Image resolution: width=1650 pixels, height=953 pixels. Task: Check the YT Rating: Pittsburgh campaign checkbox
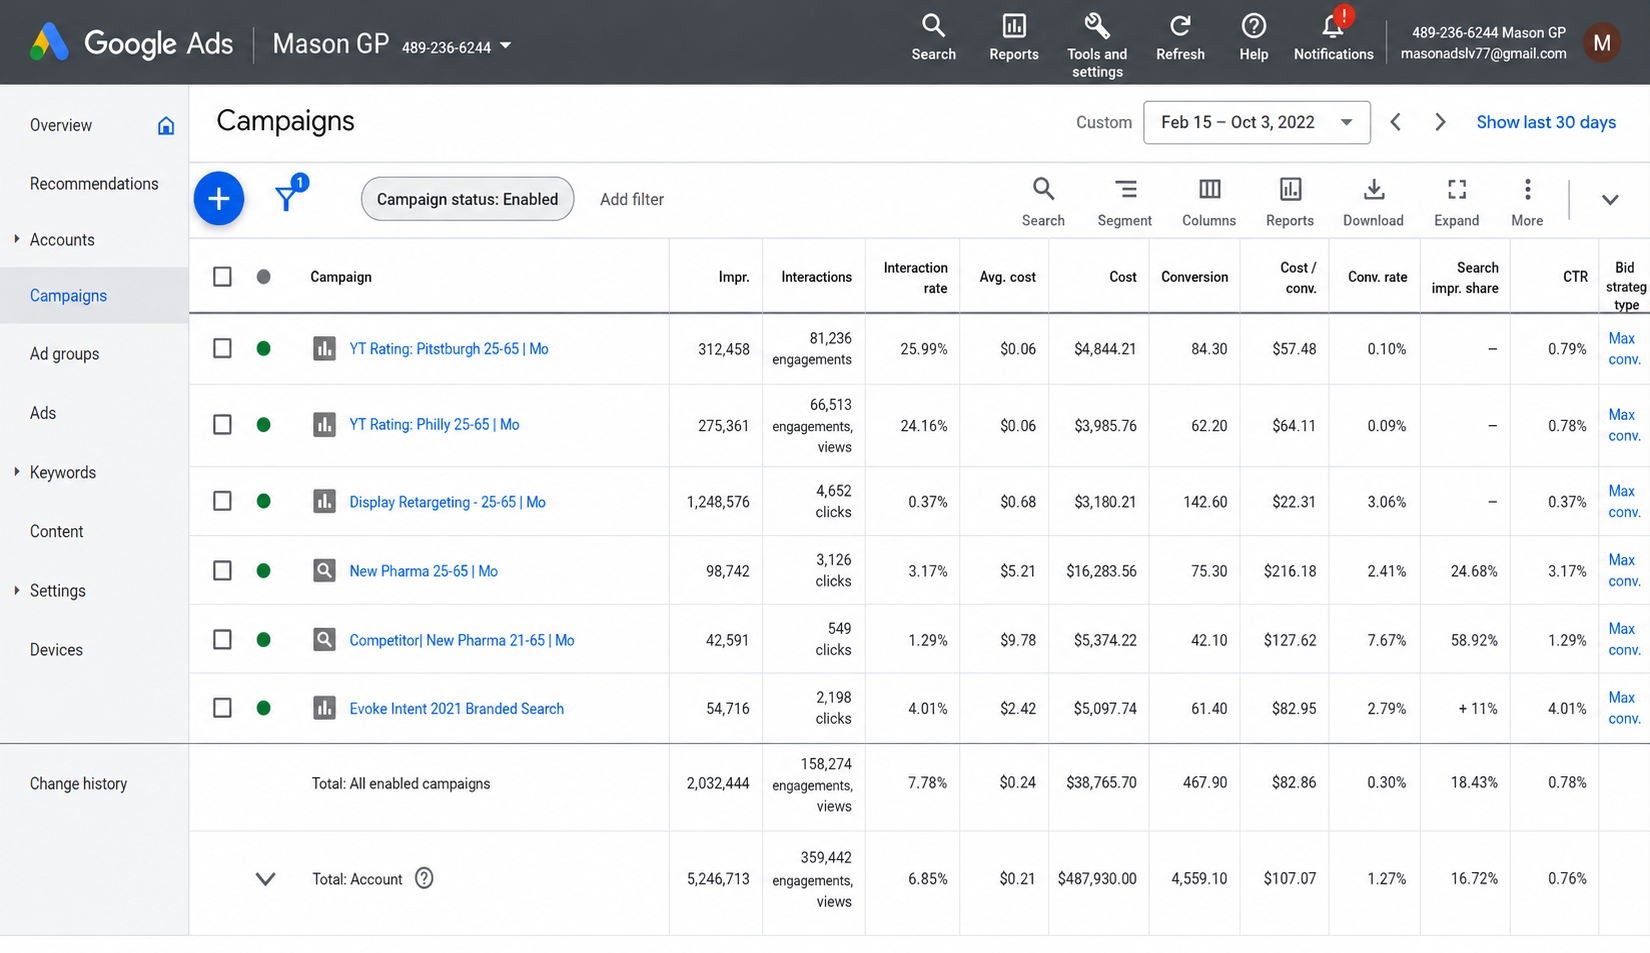223,348
